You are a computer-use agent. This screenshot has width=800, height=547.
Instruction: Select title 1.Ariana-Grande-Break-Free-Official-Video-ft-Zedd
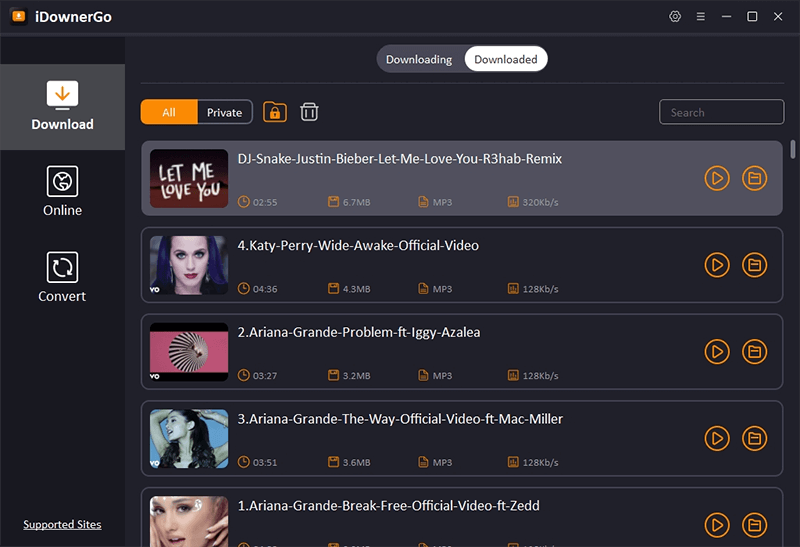click(388, 506)
